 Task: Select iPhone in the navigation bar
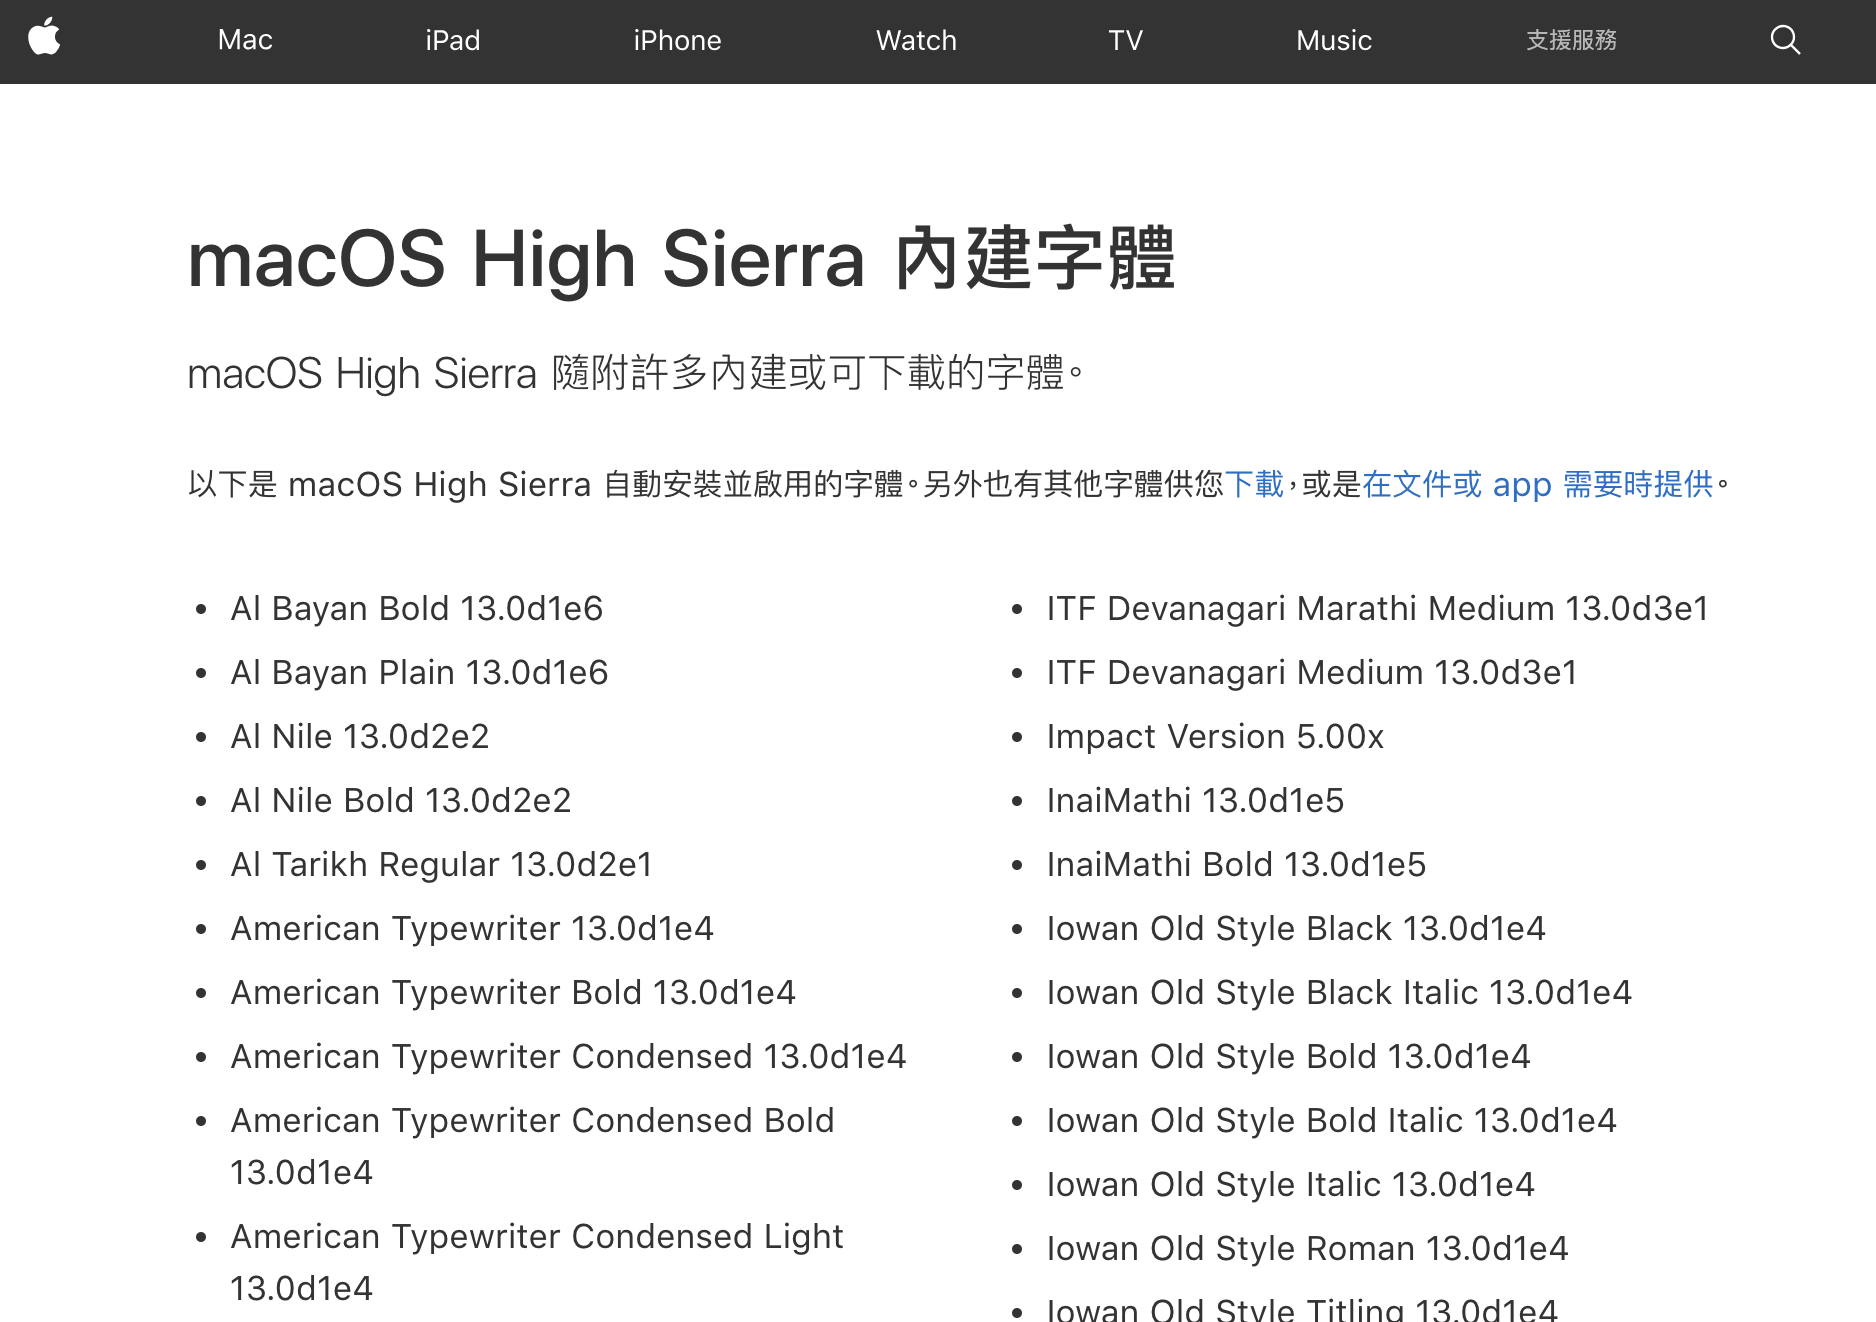[x=677, y=40]
